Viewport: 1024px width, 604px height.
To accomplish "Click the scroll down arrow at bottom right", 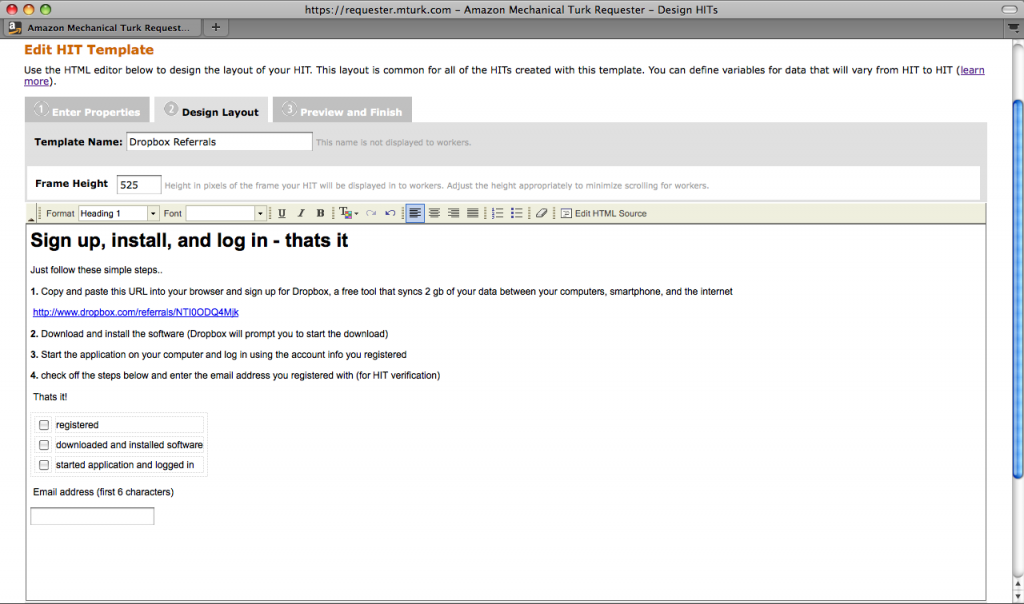I will pyautogui.click(x=1017, y=596).
